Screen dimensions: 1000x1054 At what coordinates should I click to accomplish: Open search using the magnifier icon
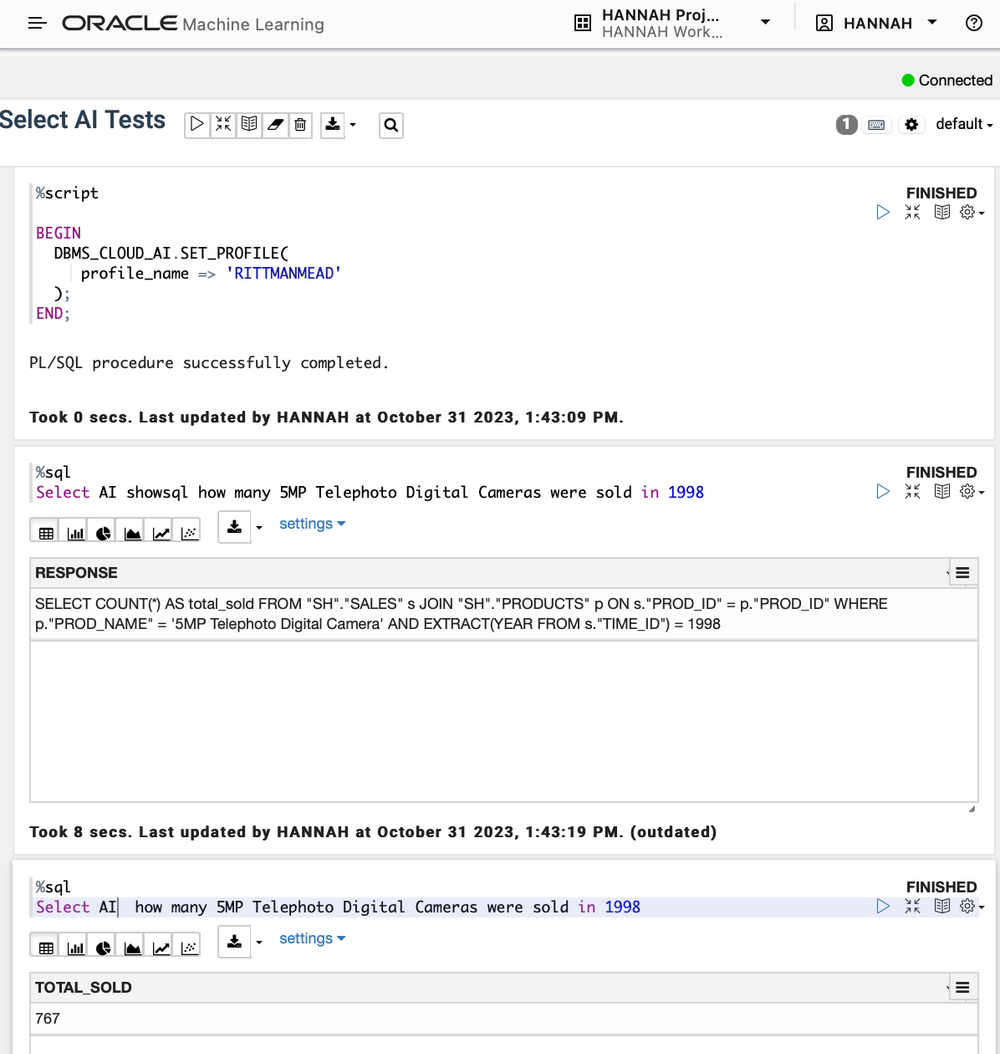pos(390,124)
